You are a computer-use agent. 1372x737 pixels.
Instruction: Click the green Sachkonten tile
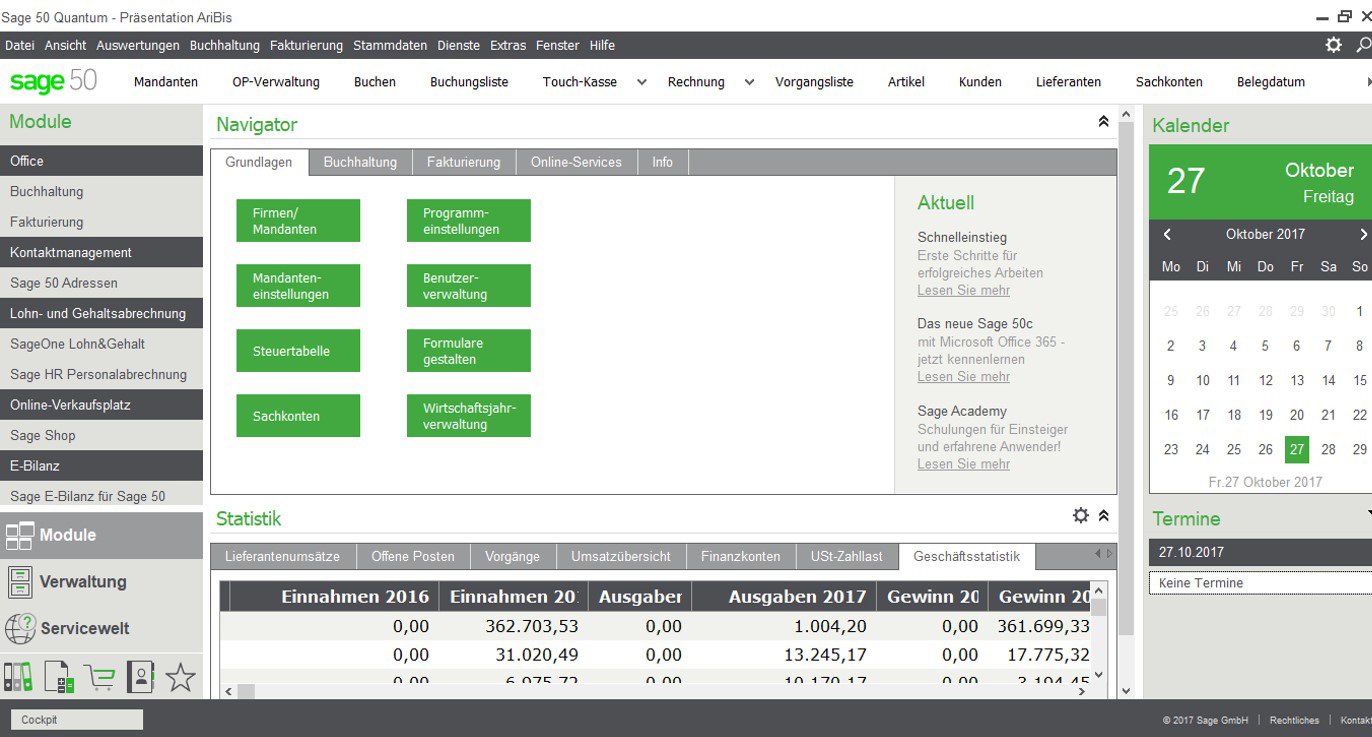[x=298, y=416]
